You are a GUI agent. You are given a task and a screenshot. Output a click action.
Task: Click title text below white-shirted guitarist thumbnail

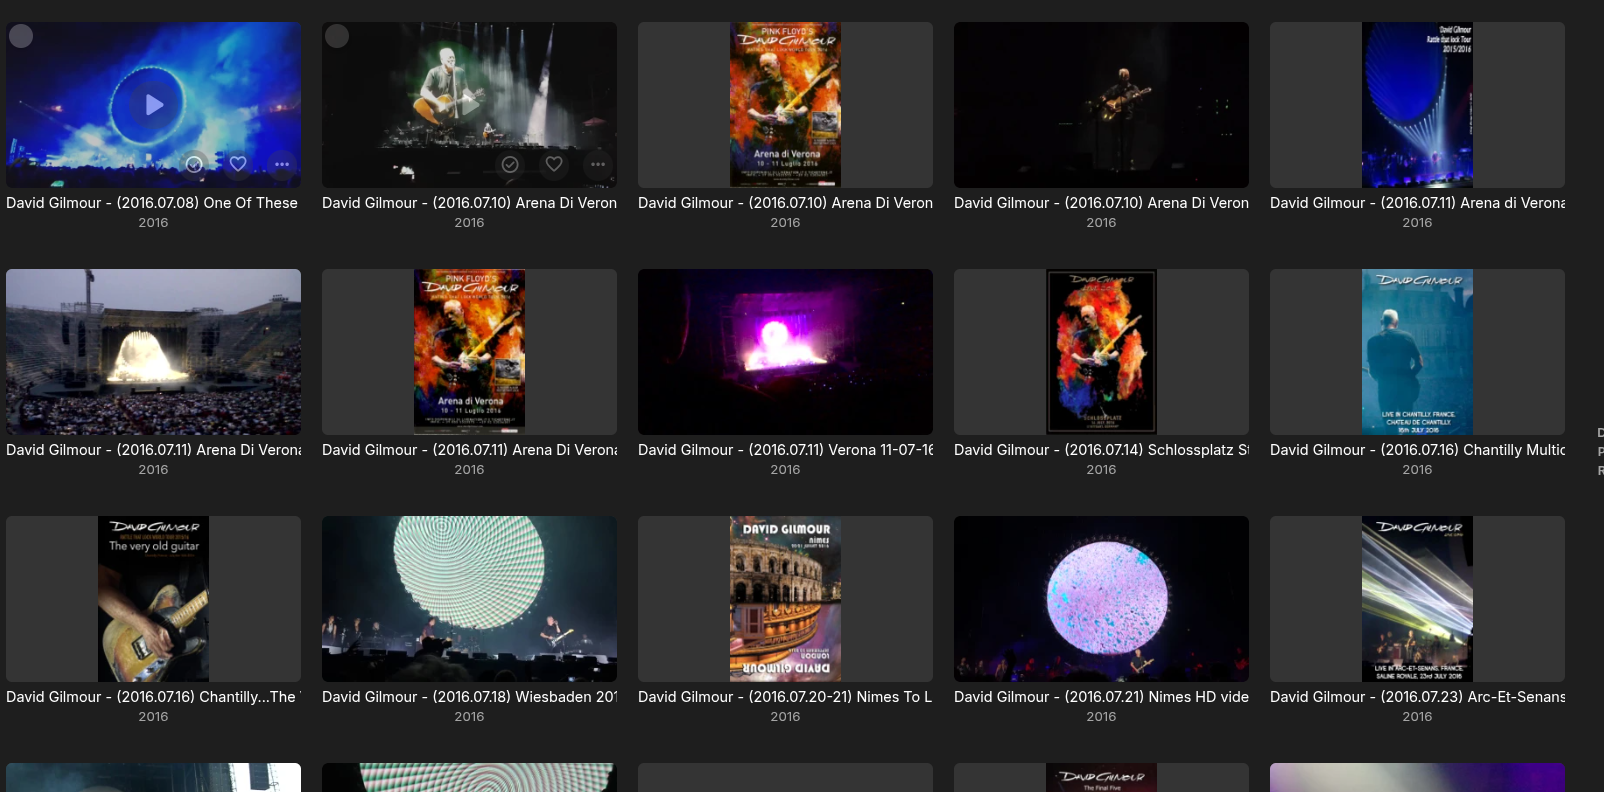pyautogui.click(x=469, y=203)
